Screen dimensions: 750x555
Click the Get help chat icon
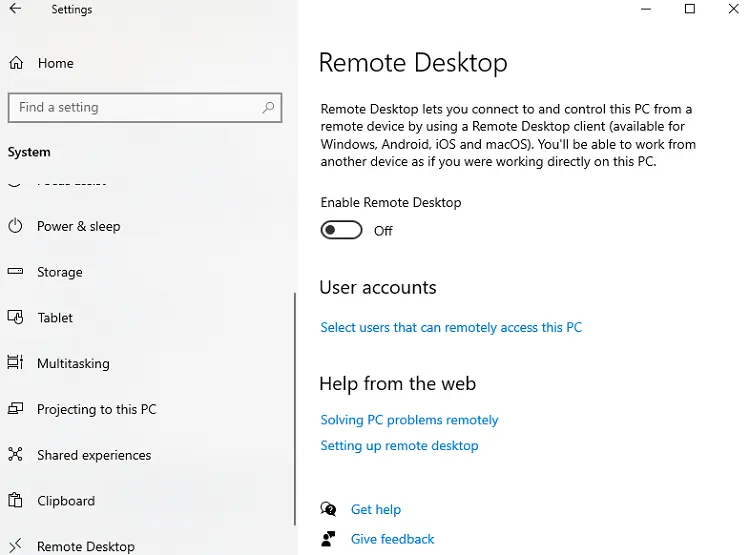329,509
